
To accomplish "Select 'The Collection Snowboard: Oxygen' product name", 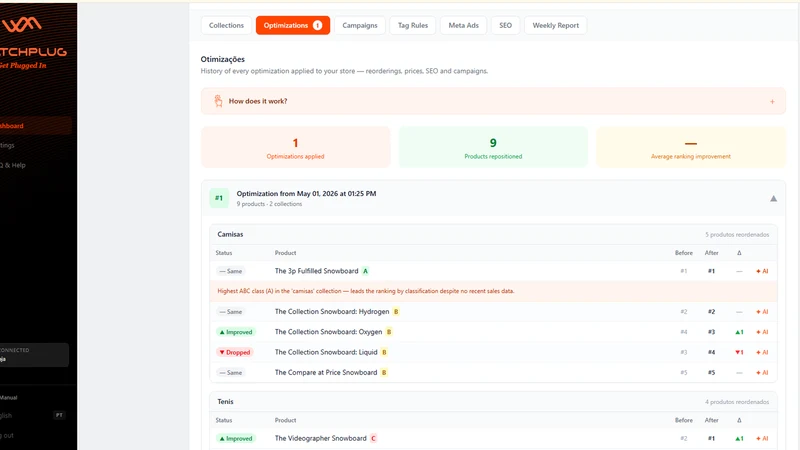I will coord(328,332).
